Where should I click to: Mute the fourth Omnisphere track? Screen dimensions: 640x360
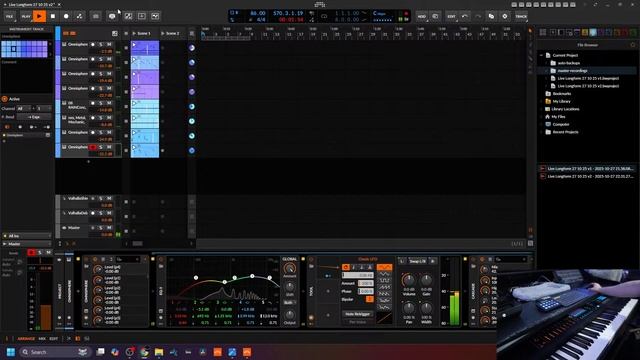click(x=109, y=89)
